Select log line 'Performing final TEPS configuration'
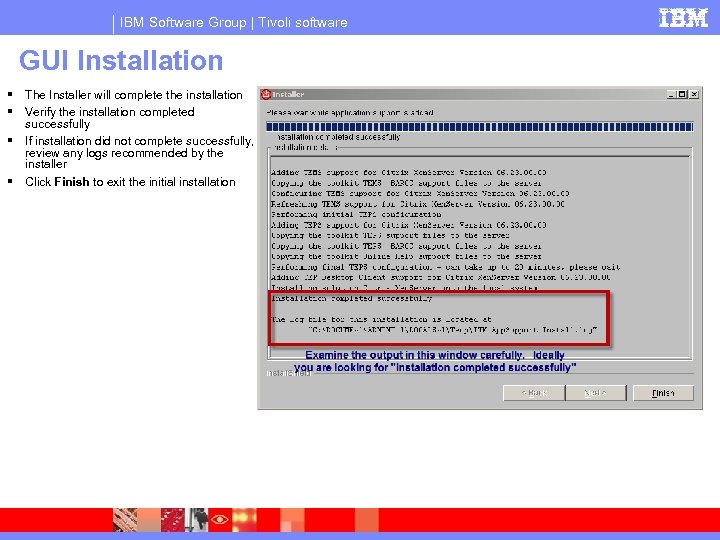The width and height of the screenshot is (720, 540). [x=445, y=267]
